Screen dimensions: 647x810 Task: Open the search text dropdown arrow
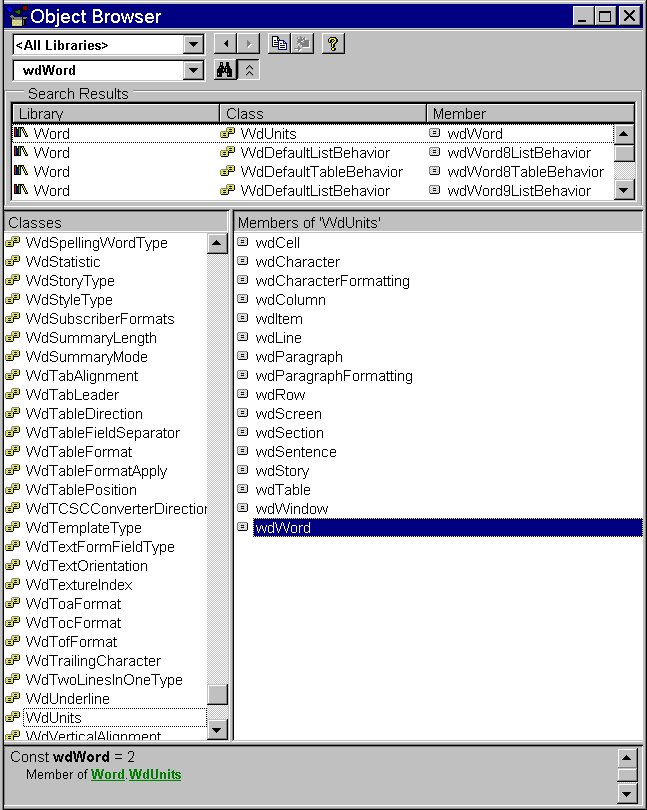click(193, 71)
